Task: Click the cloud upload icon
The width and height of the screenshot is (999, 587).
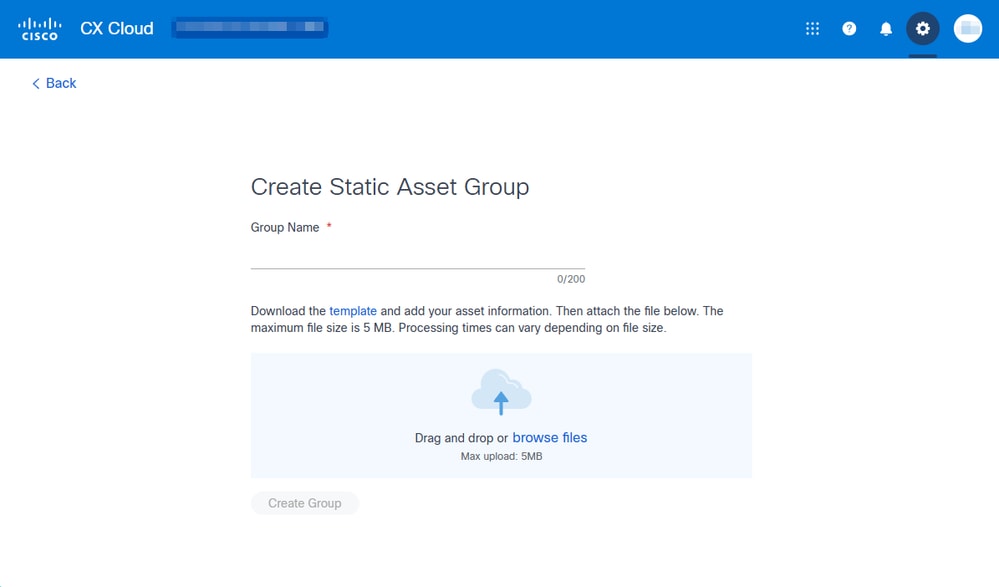Action: [x=501, y=392]
